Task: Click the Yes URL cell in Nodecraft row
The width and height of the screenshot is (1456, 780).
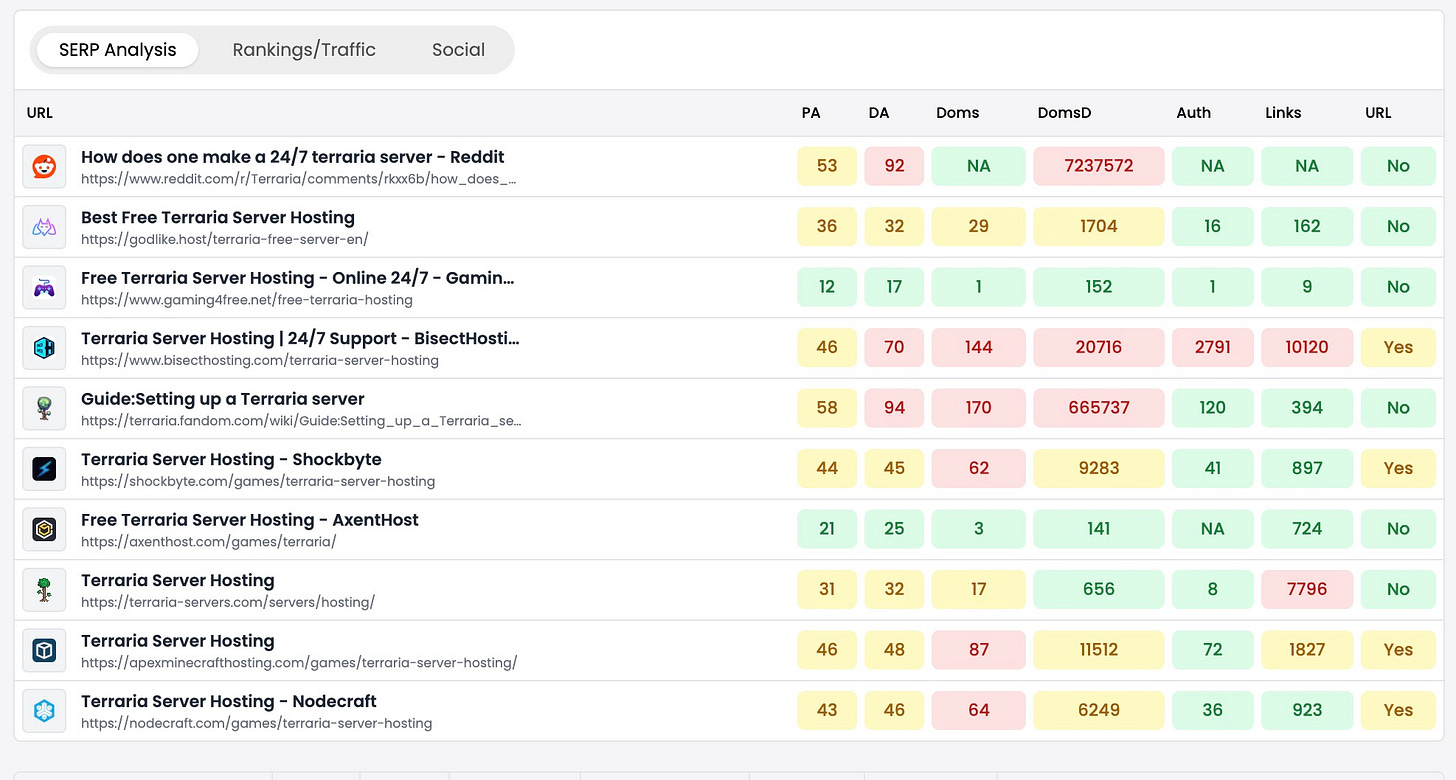Action: pos(1398,711)
